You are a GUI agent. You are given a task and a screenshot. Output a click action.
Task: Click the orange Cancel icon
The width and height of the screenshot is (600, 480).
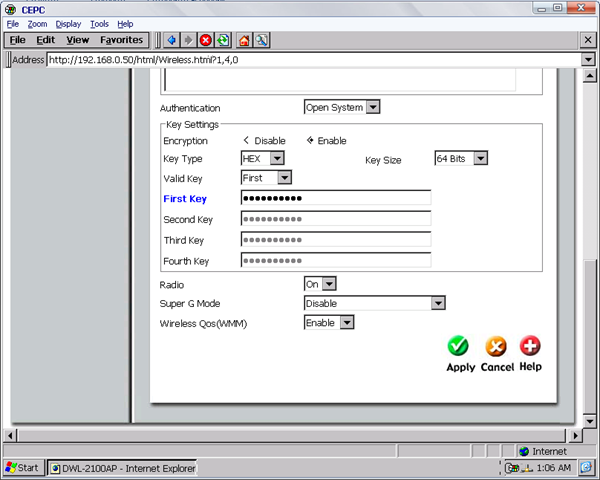[496, 346]
